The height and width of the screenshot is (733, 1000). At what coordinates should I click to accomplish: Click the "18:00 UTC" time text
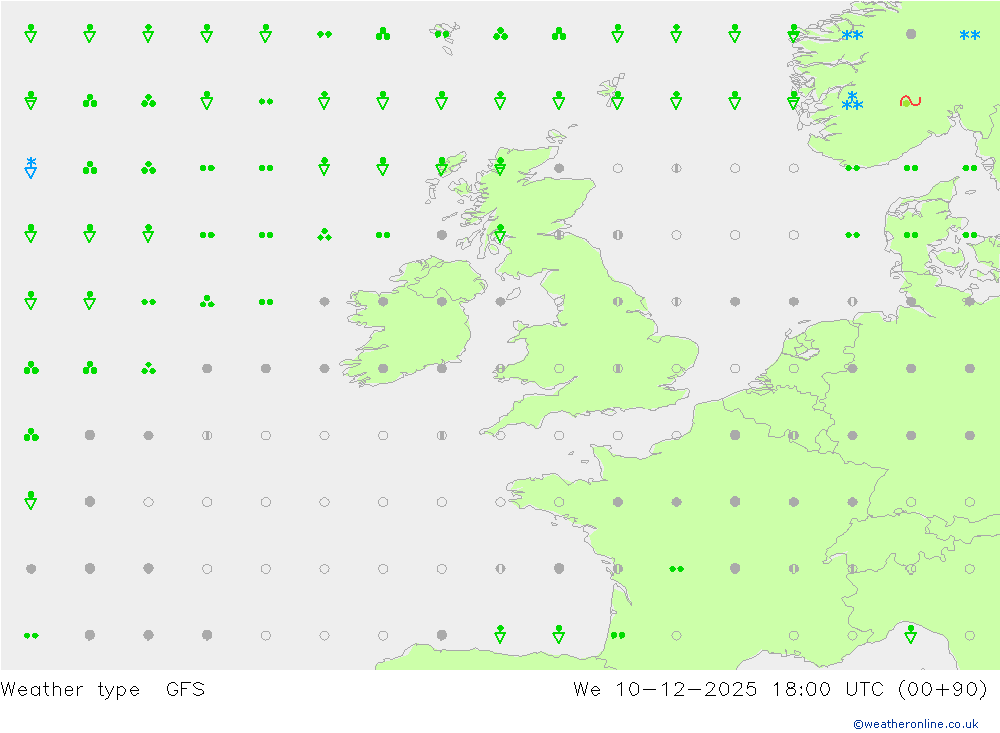click(827, 689)
